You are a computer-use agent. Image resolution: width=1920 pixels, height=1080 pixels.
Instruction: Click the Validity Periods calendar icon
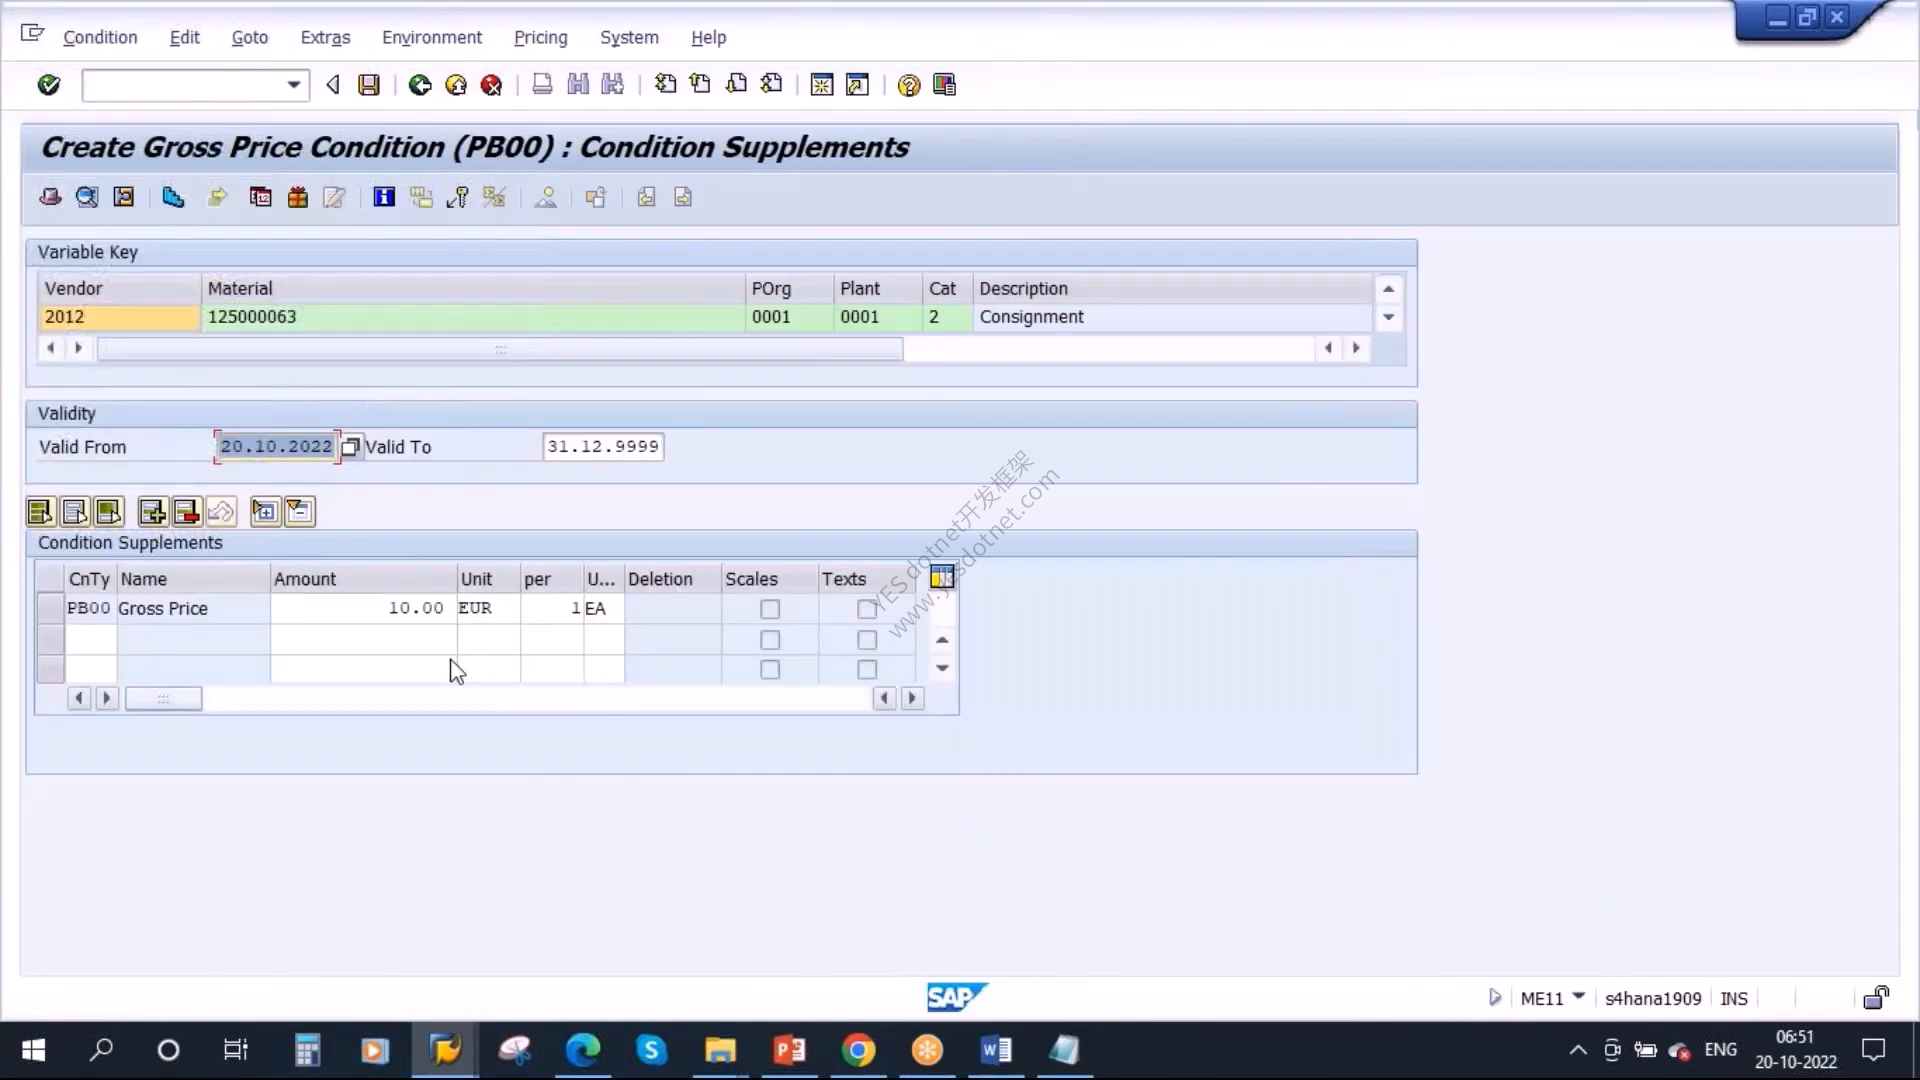pos(260,197)
